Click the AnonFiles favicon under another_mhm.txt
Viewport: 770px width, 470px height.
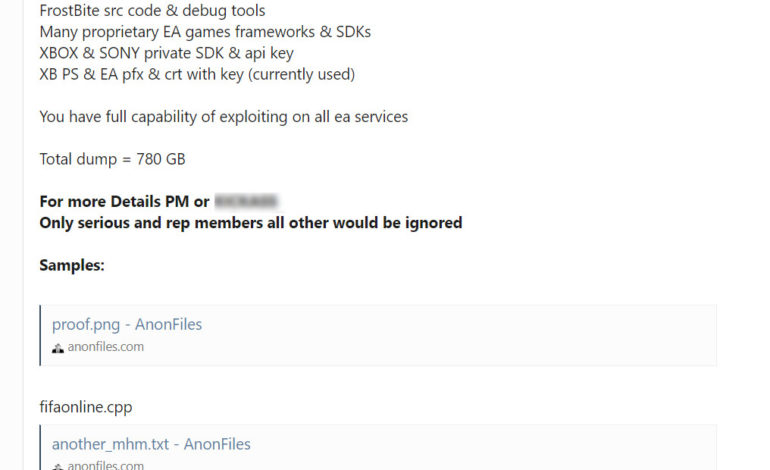pyautogui.click(x=58, y=465)
